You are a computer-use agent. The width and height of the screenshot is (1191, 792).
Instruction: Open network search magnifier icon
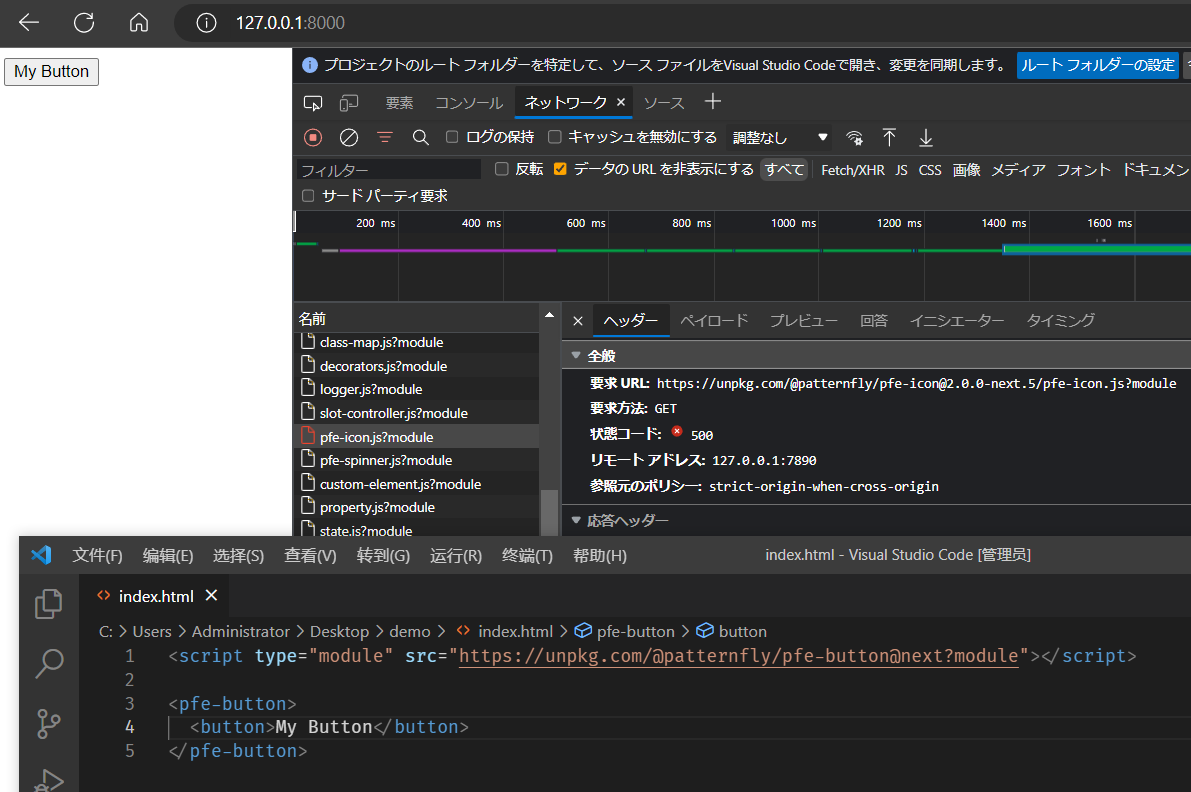tap(420, 137)
